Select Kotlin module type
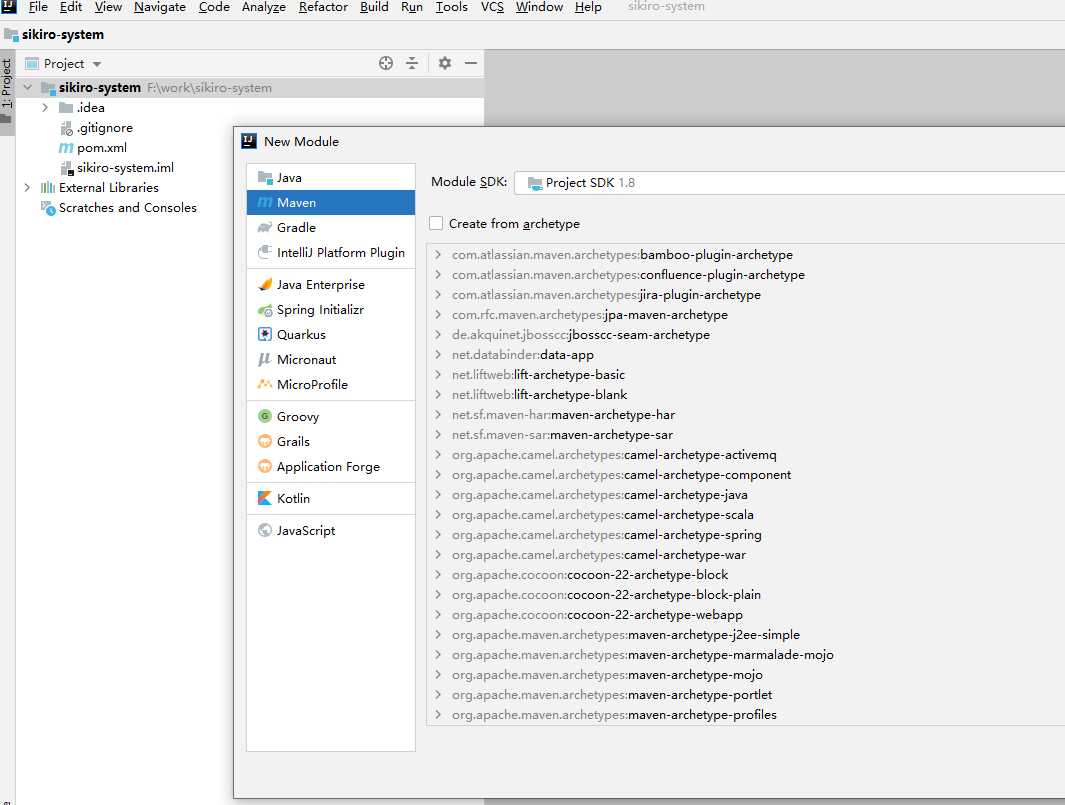The height and width of the screenshot is (805, 1065). 331,499
